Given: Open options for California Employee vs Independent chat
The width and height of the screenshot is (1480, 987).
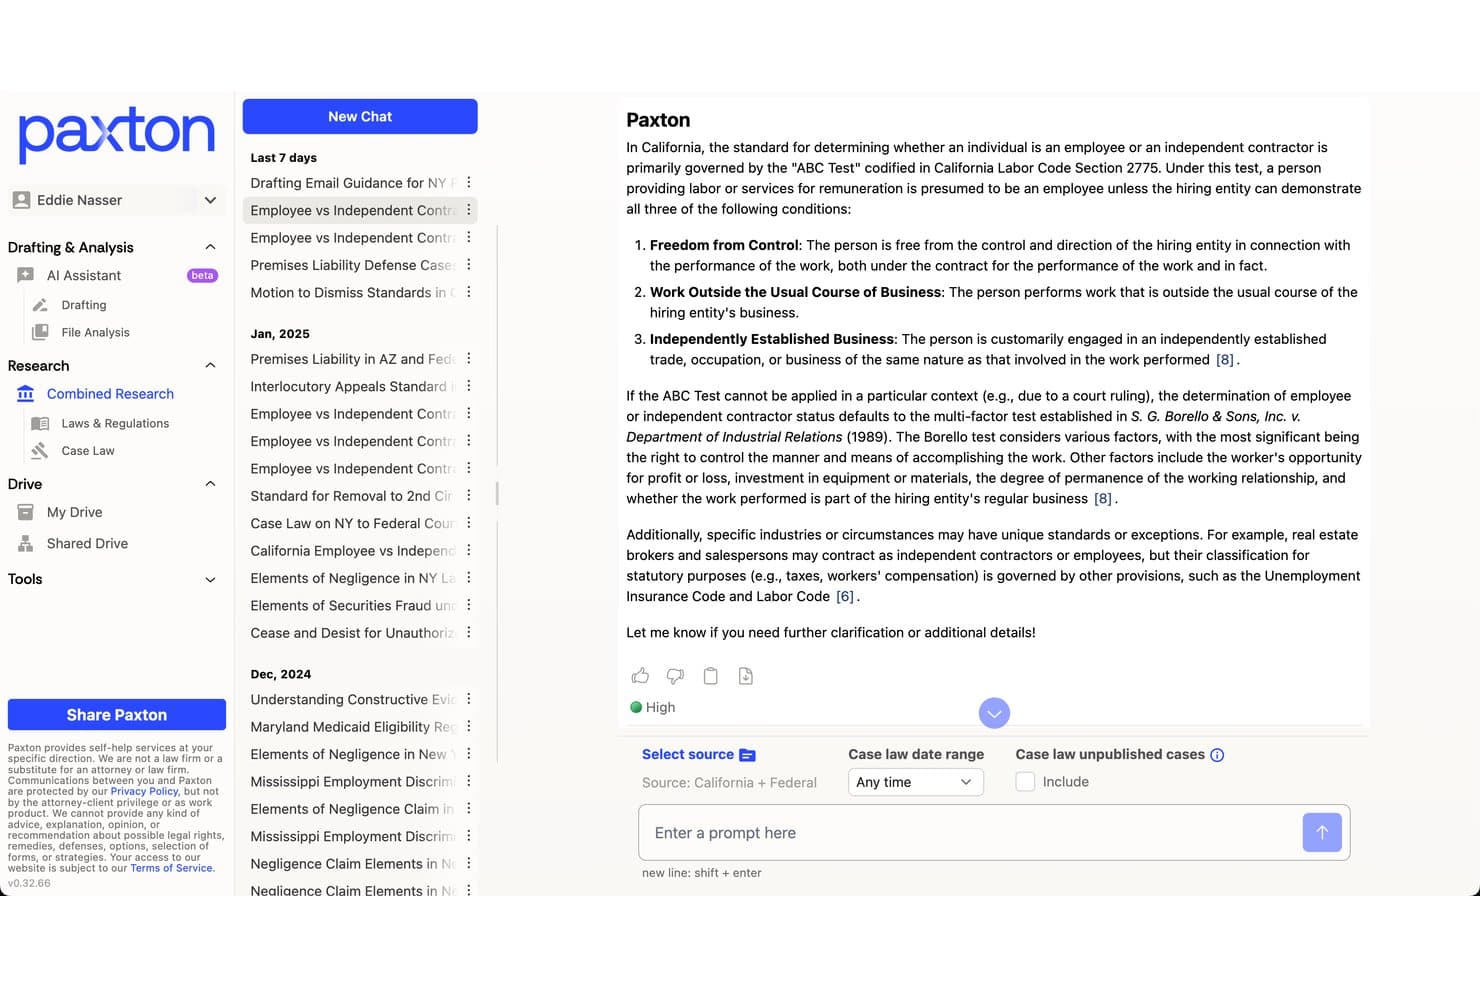Looking at the screenshot, I should pyautogui.click(x=469, y=551).
